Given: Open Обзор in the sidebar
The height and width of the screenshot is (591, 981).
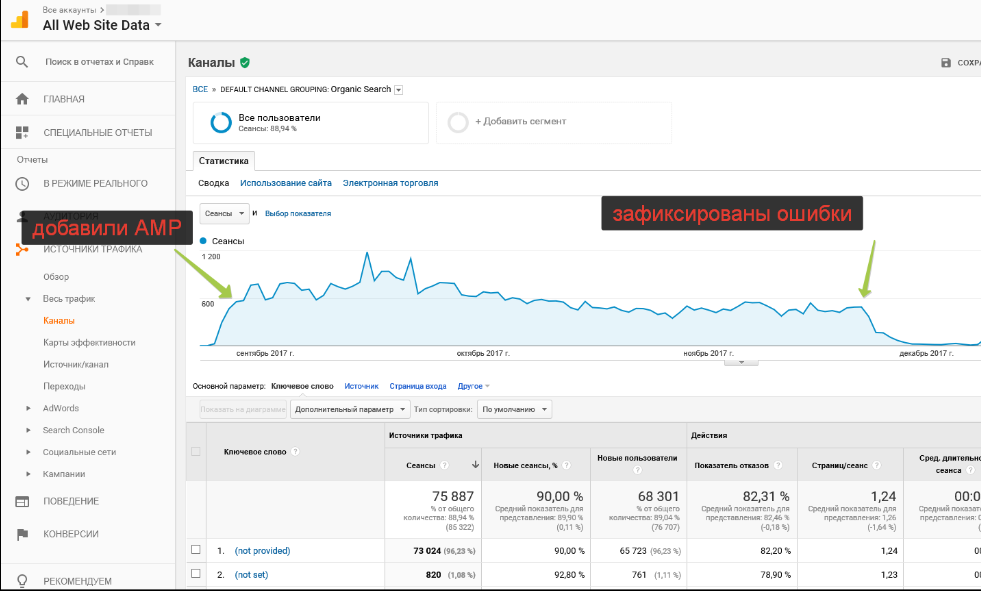Looking at the screenshot, I should point(56,277).
